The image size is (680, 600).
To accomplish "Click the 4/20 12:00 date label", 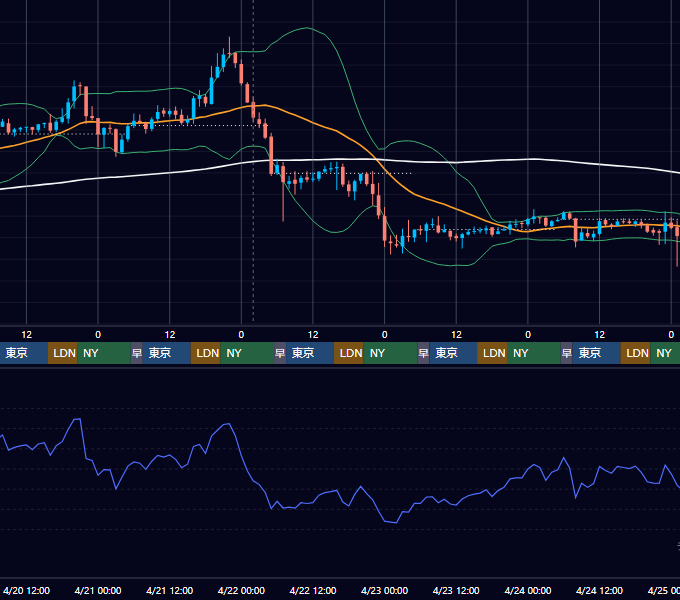I will (x=26, y=590).
